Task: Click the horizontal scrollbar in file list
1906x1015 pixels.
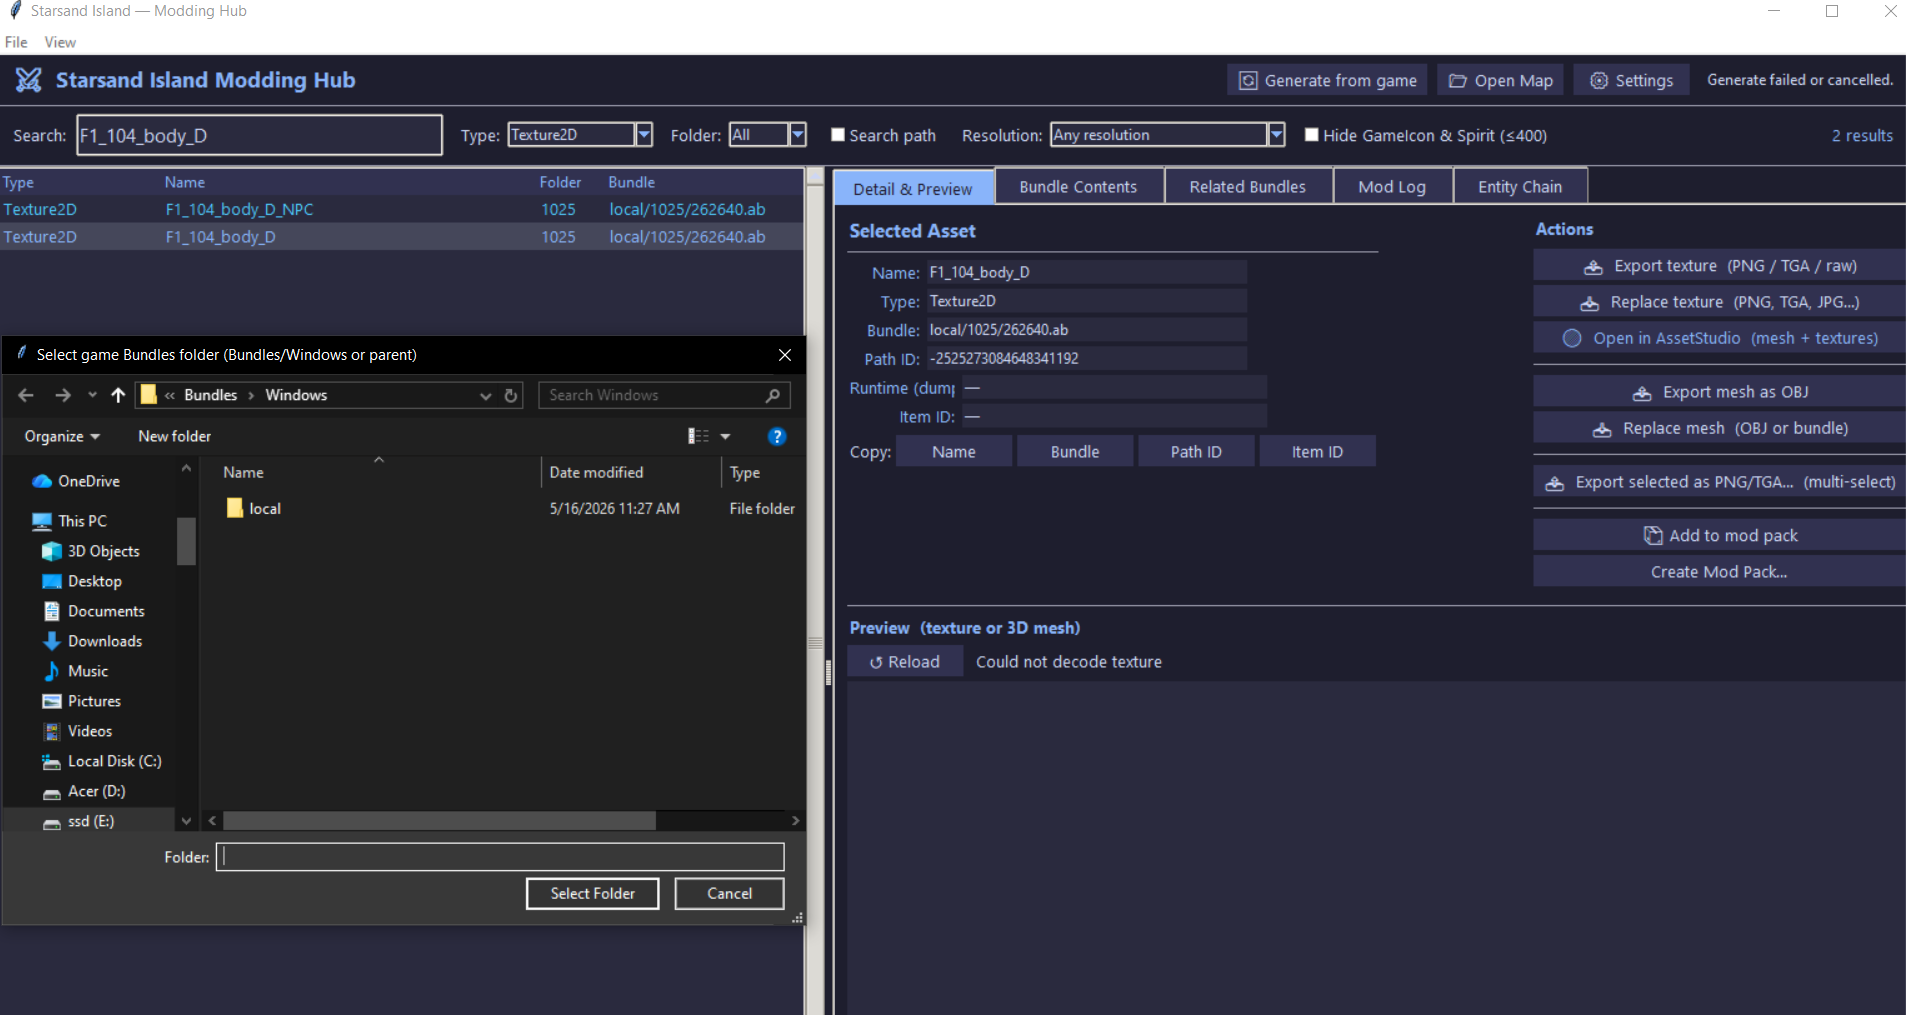Action: 439,821
